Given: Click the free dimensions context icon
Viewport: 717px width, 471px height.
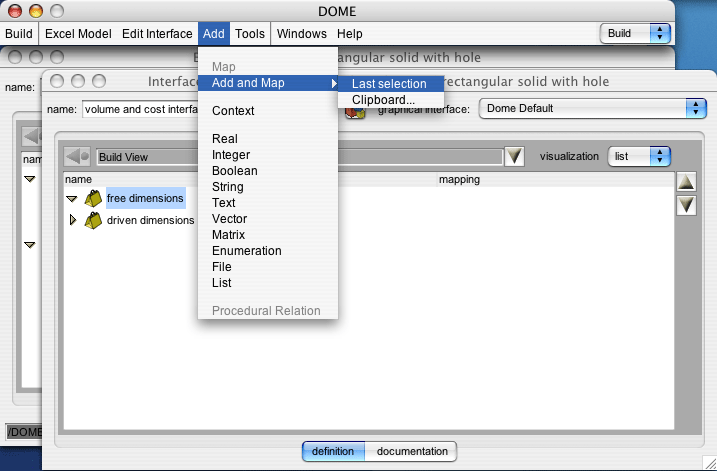Looking at the screenshot, I should (93, 198).
